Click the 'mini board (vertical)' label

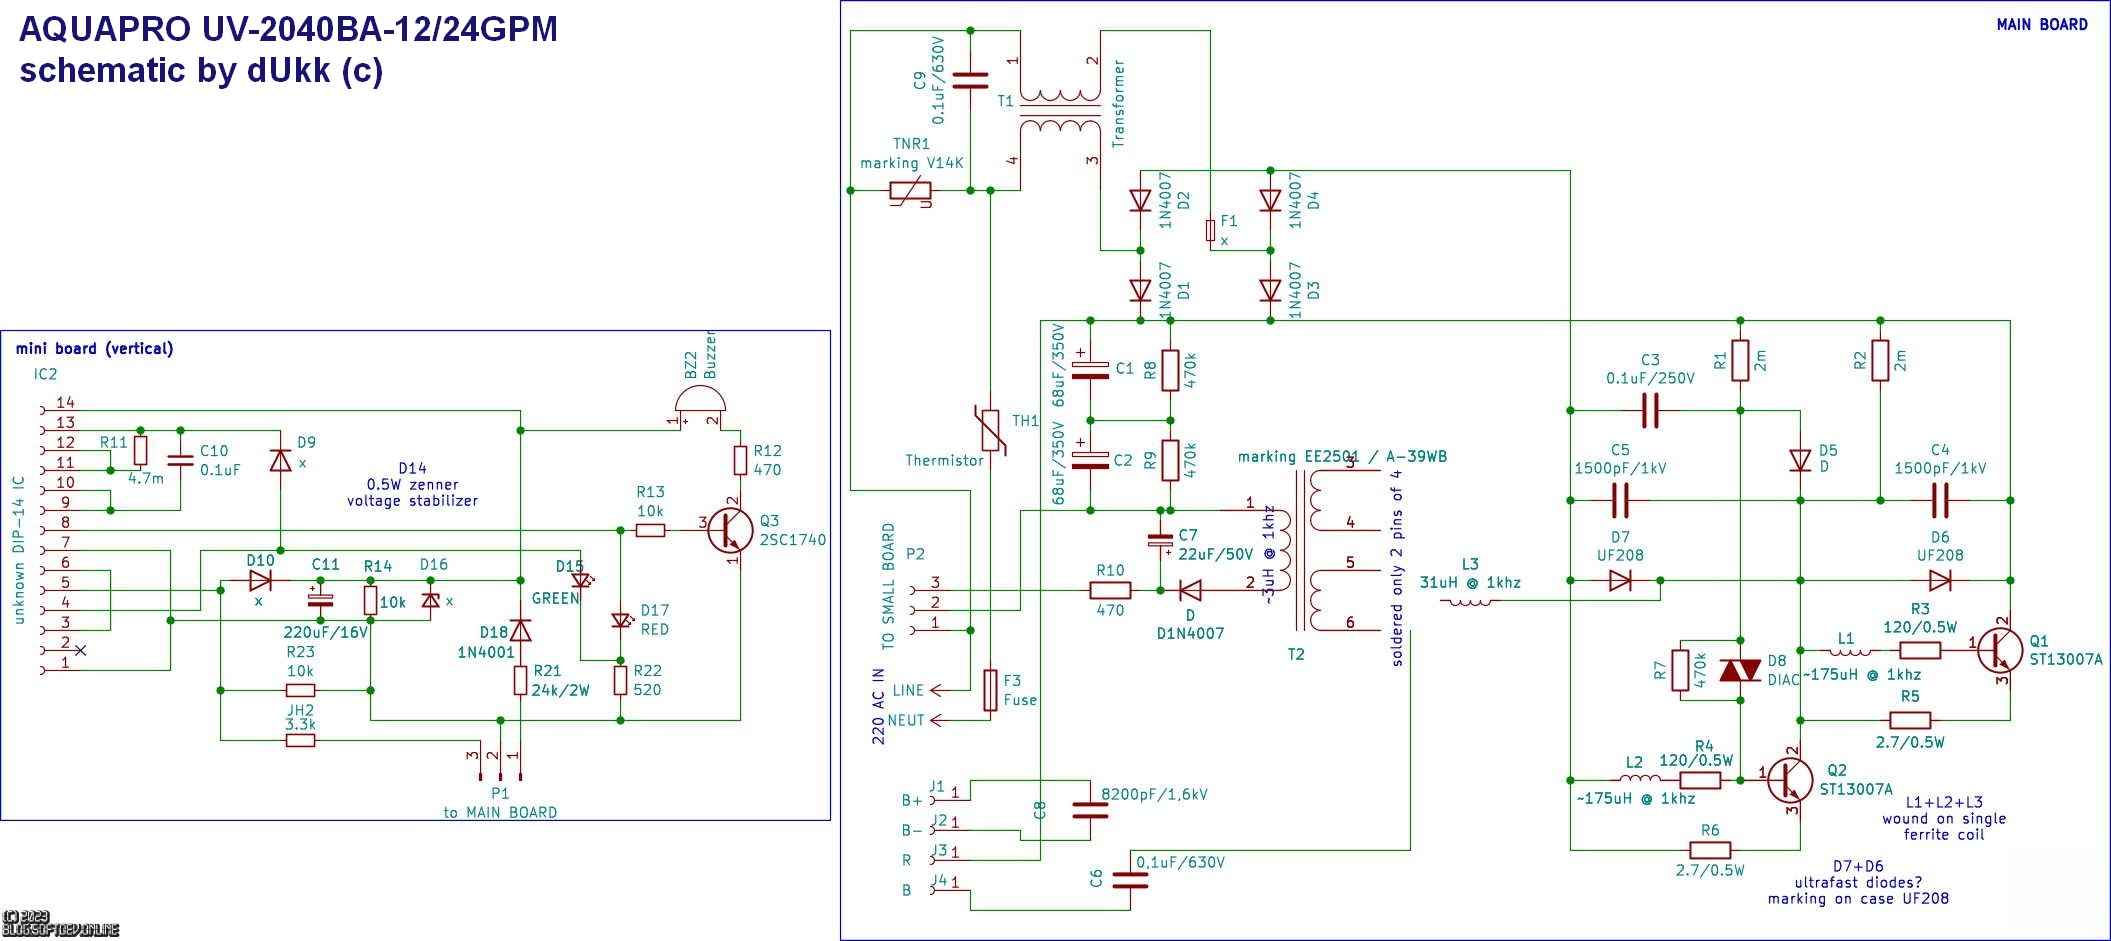tap(94, 349)
